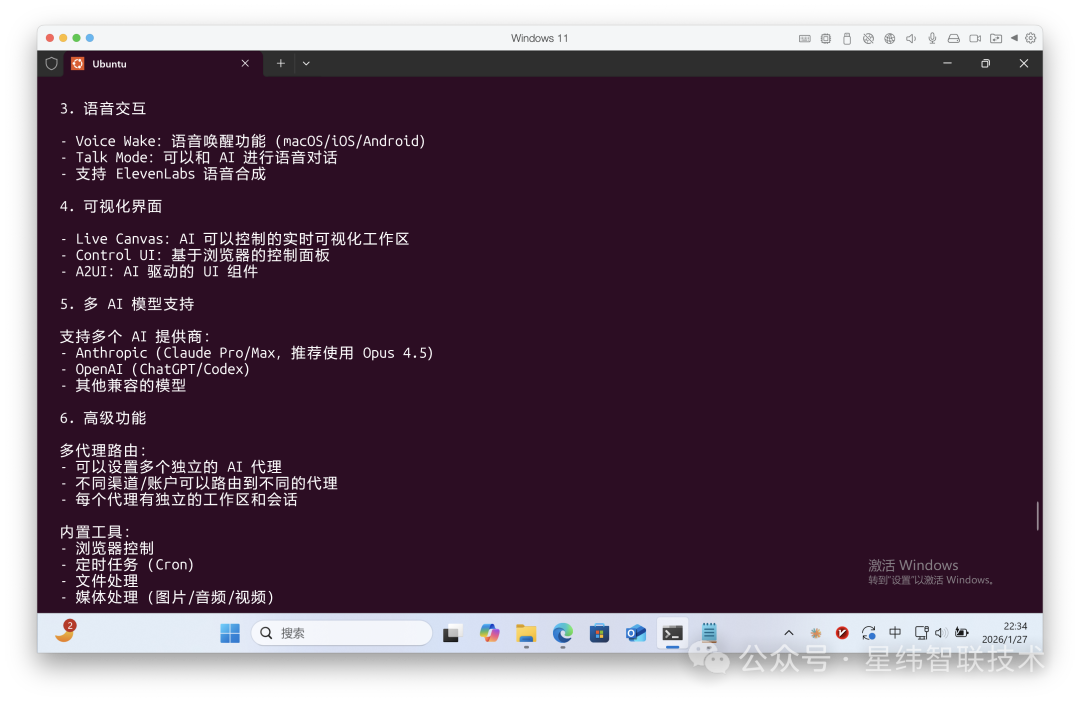Open the keyboard icon in VM toolbar

pyautogui.click(x=805, y=38)
